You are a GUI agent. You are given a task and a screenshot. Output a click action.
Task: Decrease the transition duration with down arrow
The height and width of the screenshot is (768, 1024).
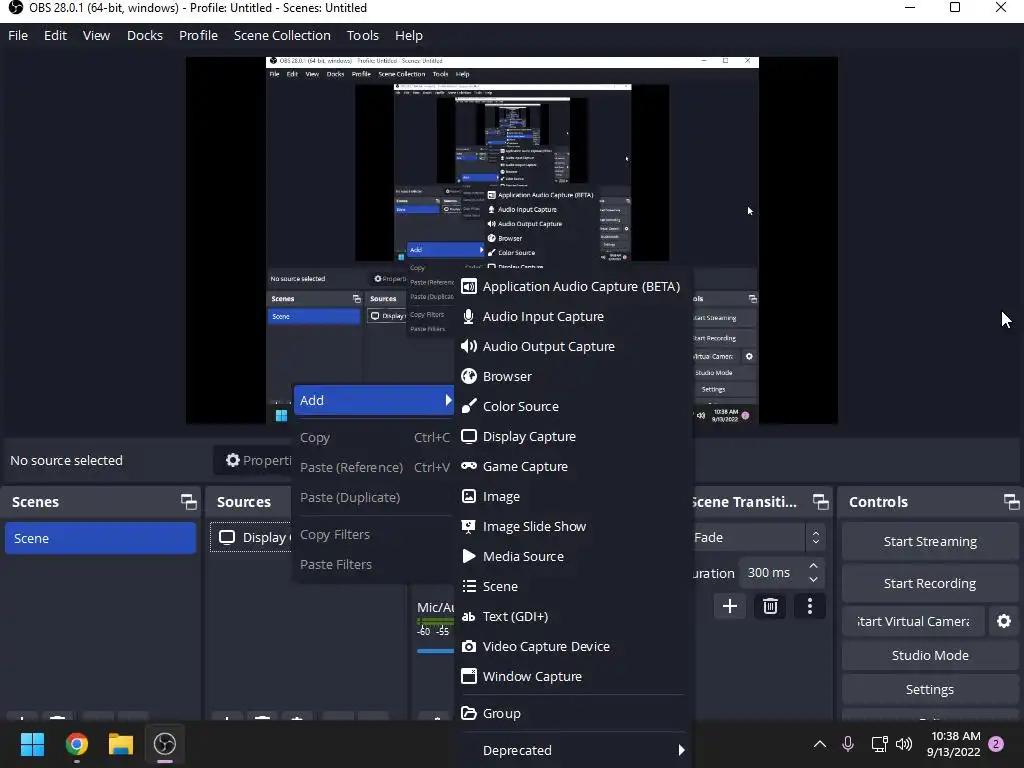[813, 579]
